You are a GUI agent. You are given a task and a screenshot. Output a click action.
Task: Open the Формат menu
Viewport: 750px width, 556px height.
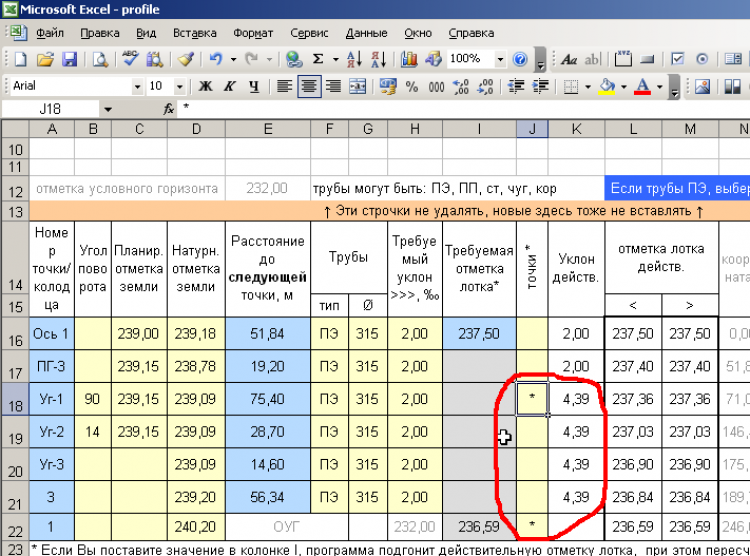click(253, 32)
